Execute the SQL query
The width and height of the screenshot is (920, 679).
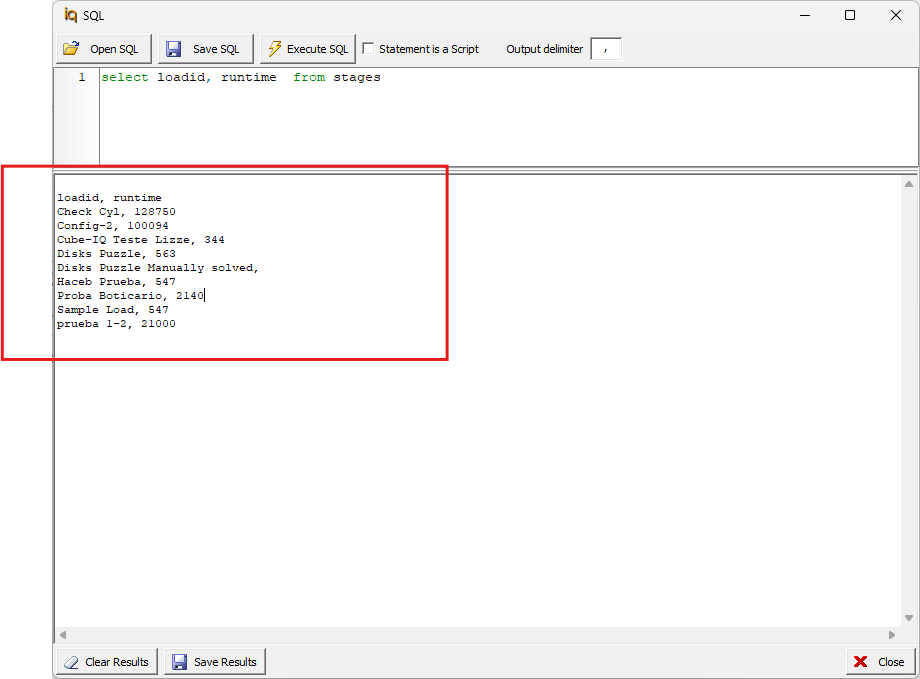click(x=307, y=48)
